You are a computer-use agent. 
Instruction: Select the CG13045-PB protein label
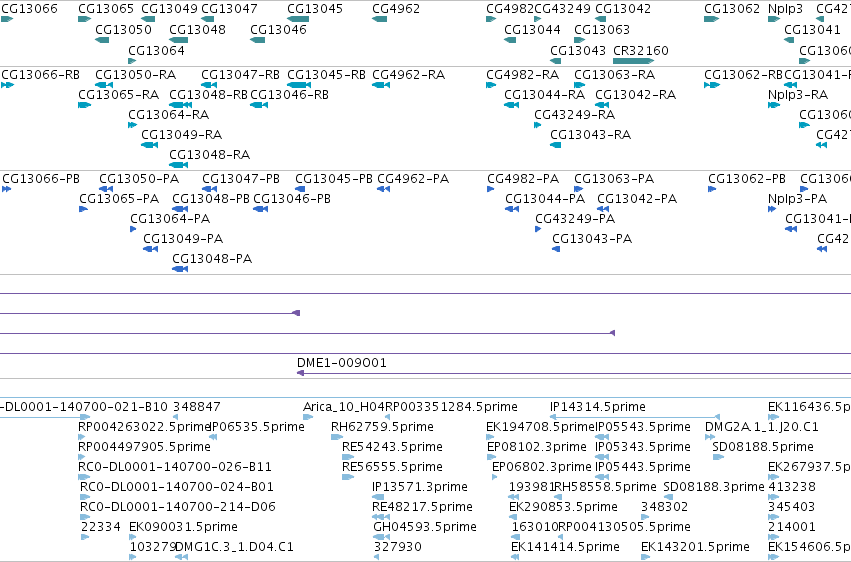(334, 178)
